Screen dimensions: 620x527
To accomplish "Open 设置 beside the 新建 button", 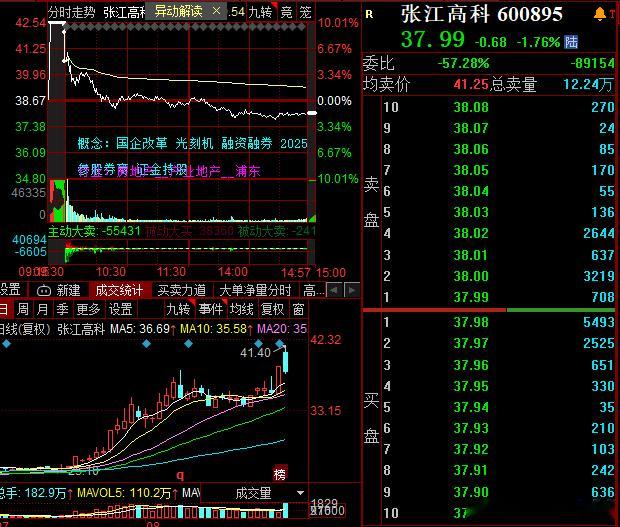I will 10,289.
